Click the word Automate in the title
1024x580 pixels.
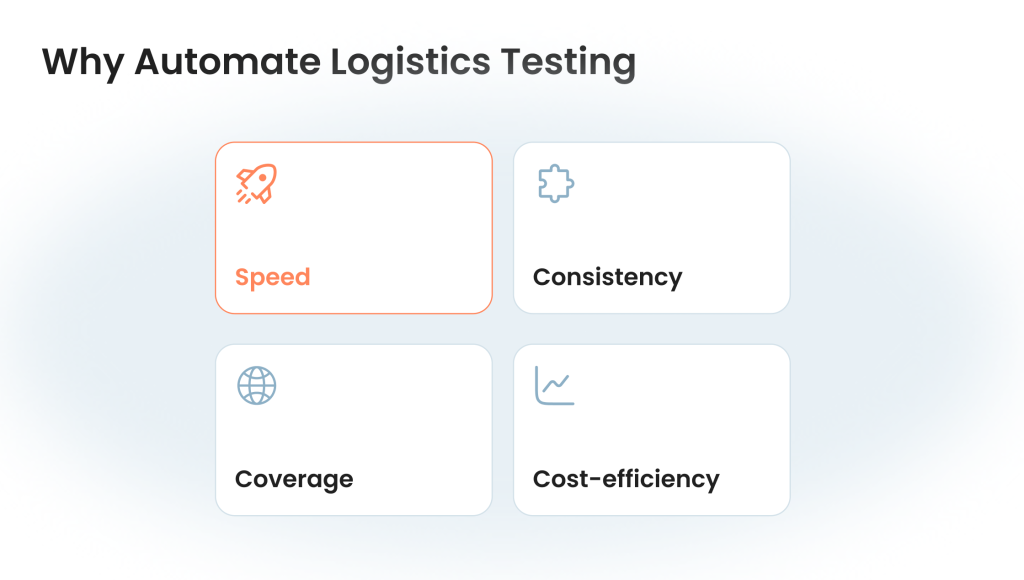point(227,62)
